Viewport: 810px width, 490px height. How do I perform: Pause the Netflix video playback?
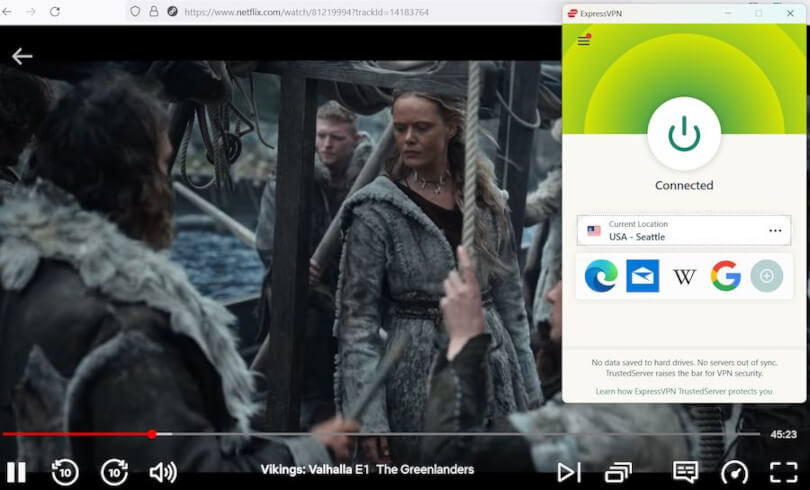(16, 472)
